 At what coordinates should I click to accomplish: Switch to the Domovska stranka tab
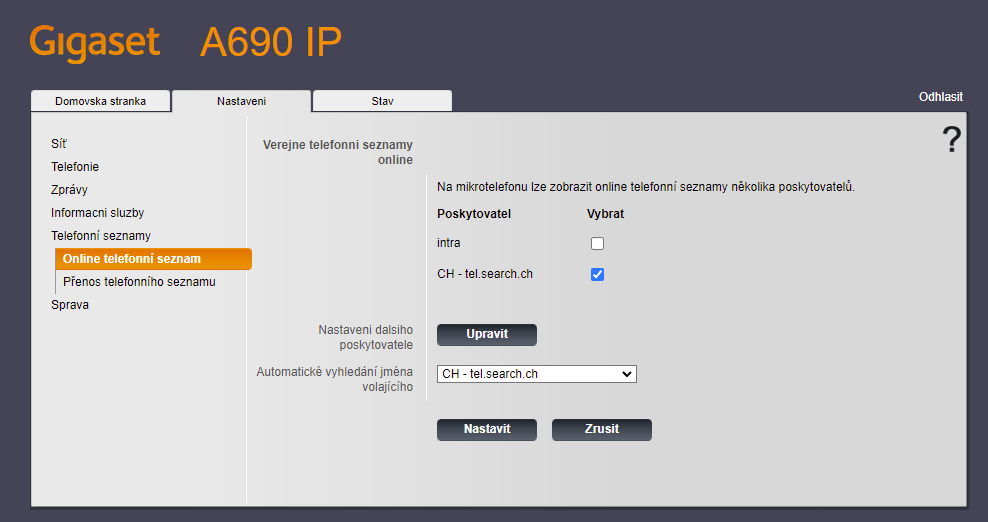[x=100, y=101]
